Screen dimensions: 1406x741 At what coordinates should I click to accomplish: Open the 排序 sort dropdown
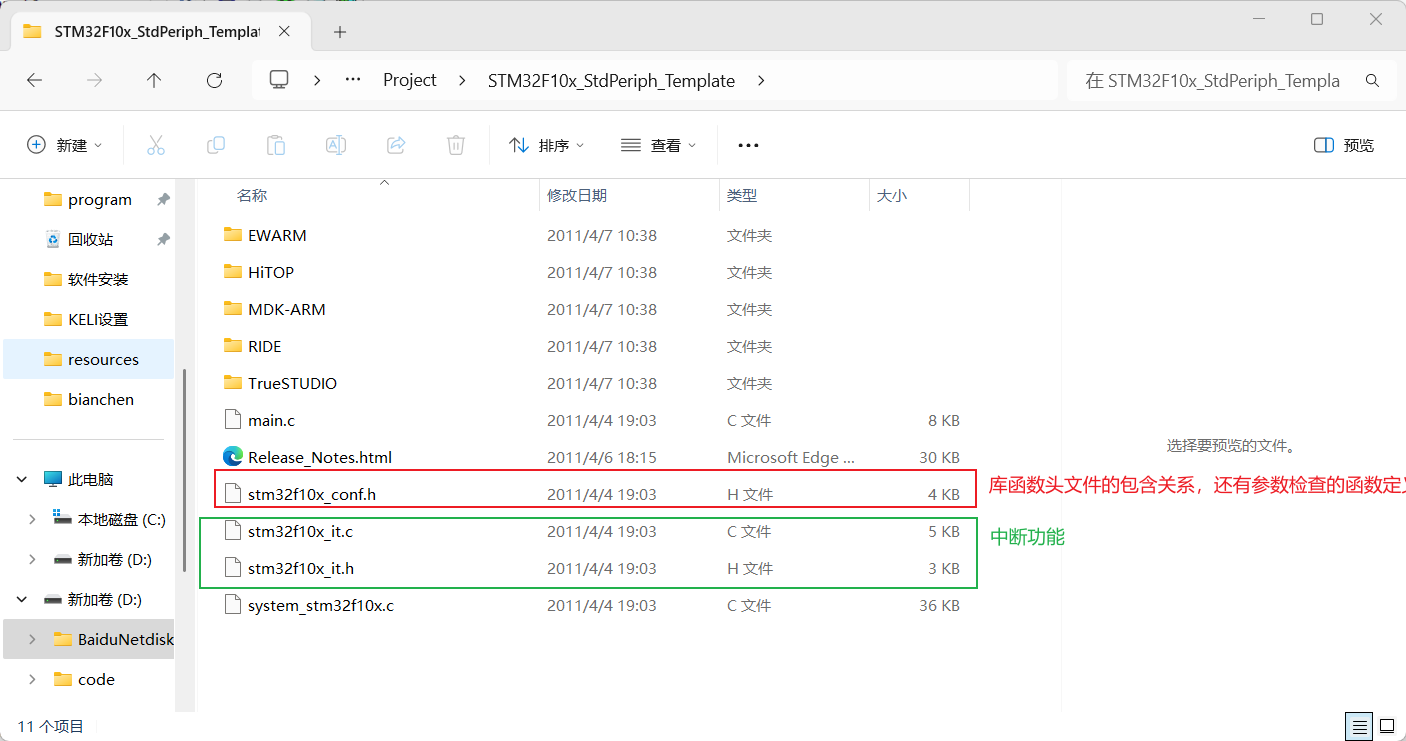pos(546,145)
